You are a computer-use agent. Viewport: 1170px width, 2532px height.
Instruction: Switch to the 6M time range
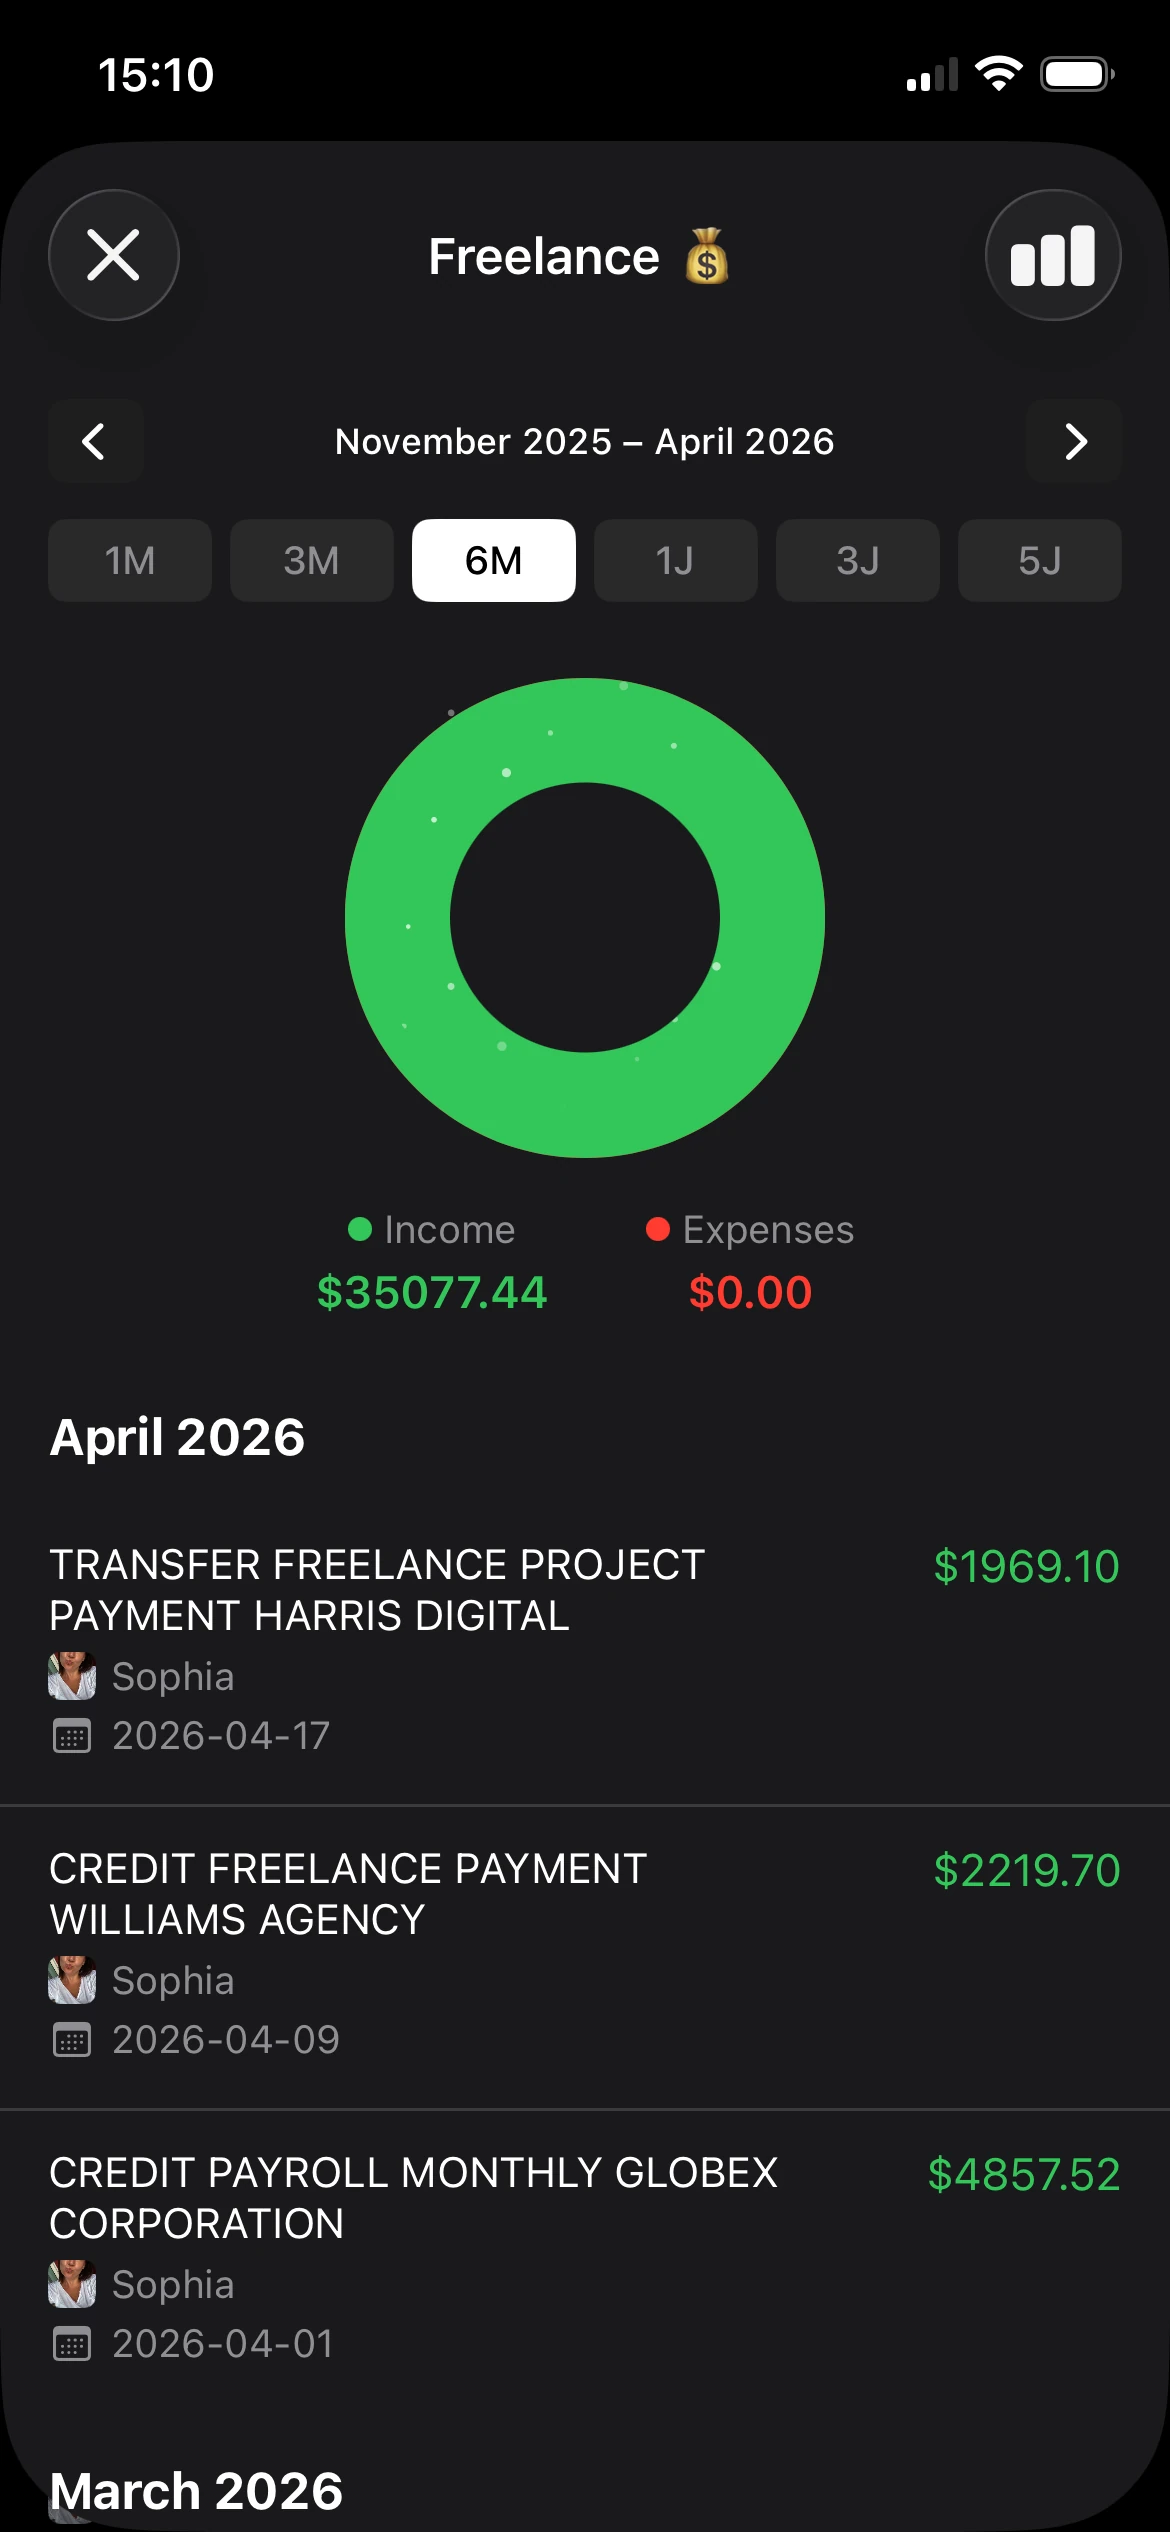point(494,560)
